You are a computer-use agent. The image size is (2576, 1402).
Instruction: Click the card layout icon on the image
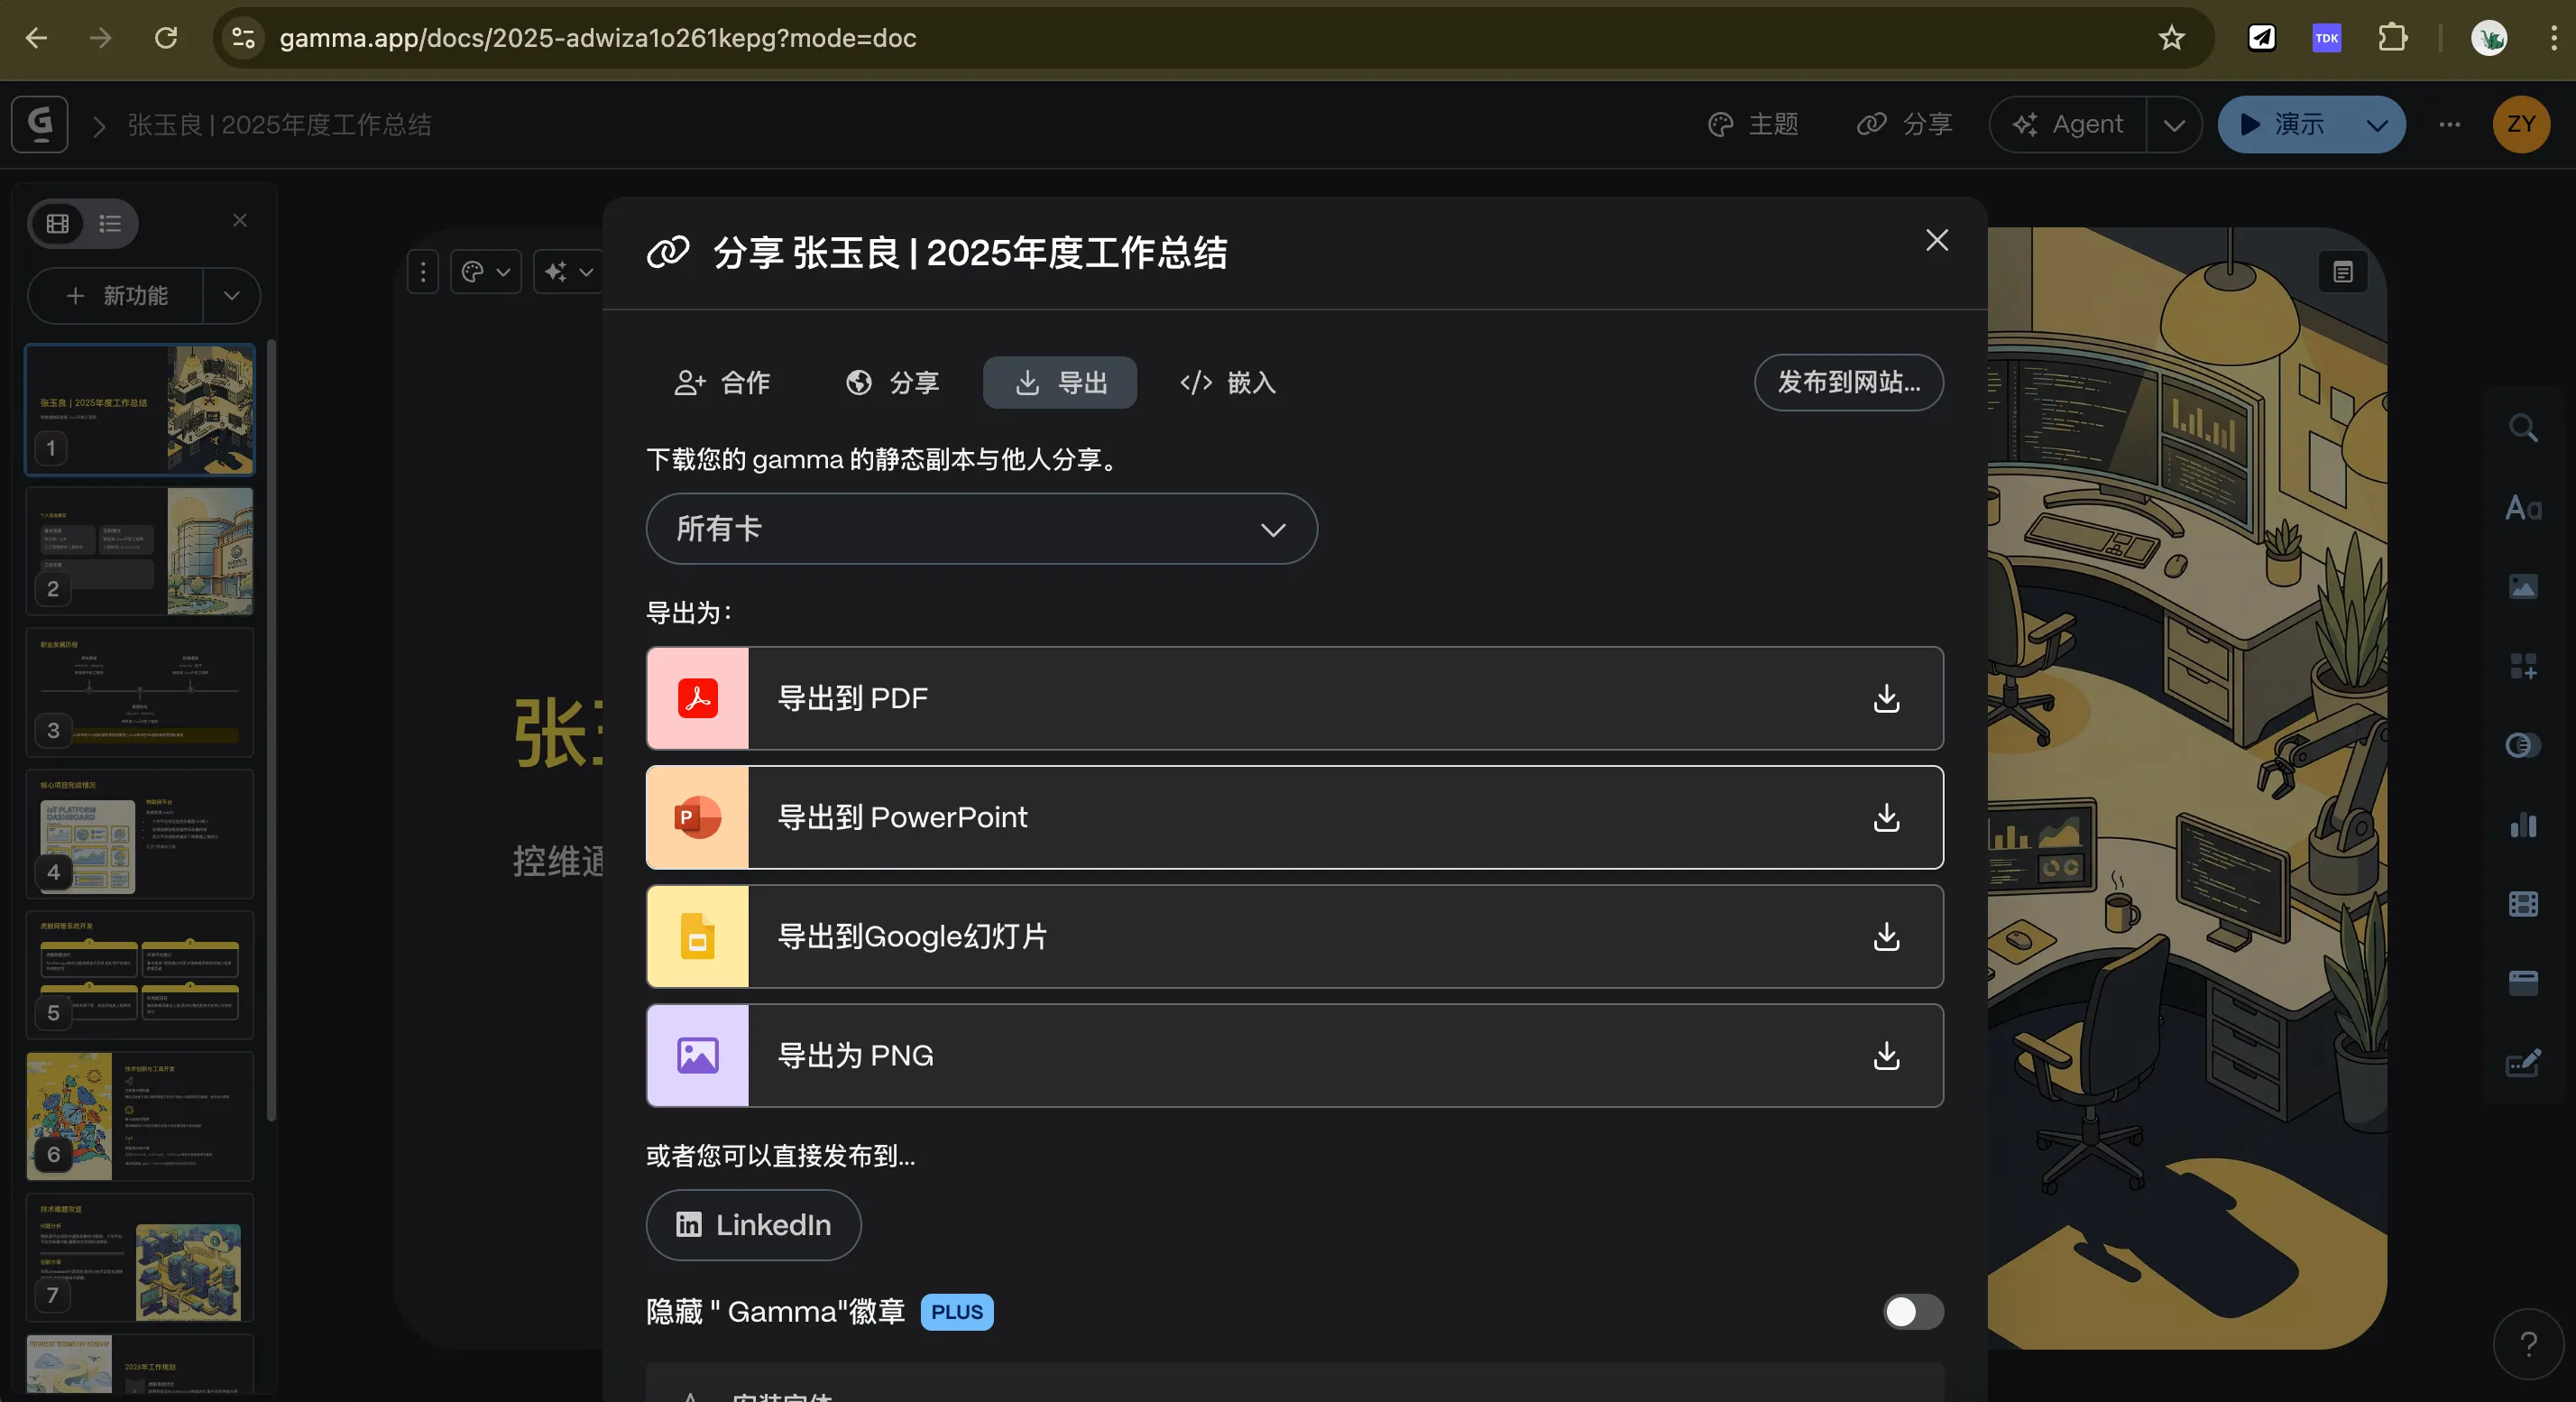tap(2343, 272)
